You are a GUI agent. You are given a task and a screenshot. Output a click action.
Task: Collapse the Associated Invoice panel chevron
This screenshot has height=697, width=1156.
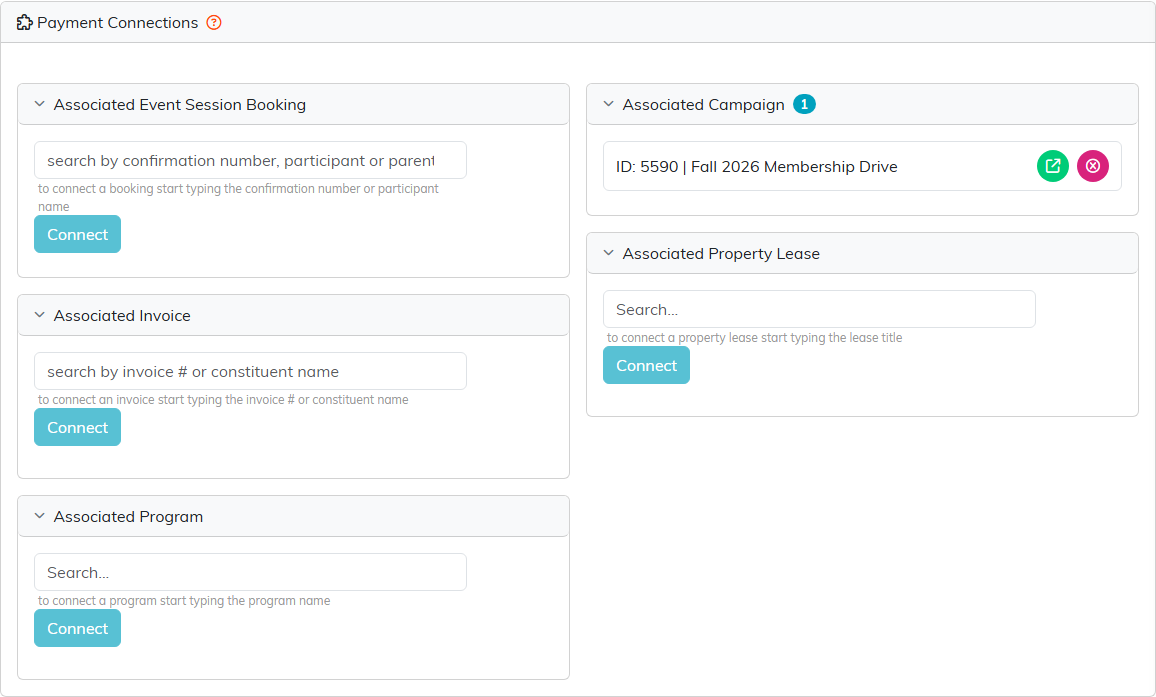point(40,315)
